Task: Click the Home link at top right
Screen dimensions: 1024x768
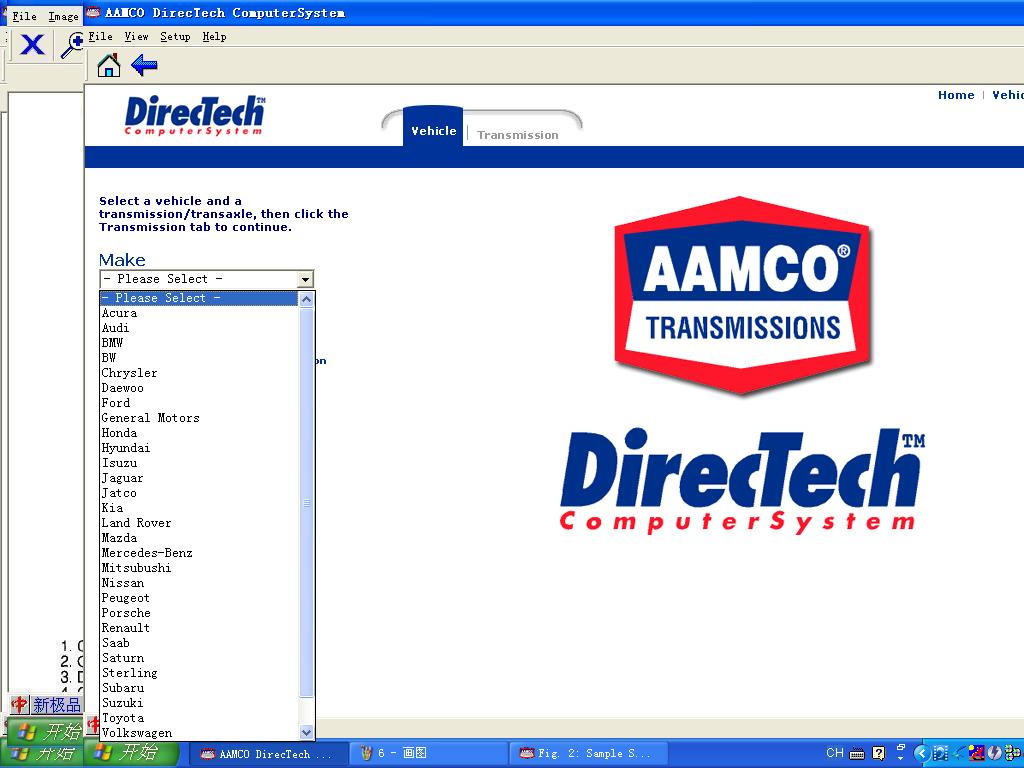Action: pyautogui.click(x=955, y=95)
